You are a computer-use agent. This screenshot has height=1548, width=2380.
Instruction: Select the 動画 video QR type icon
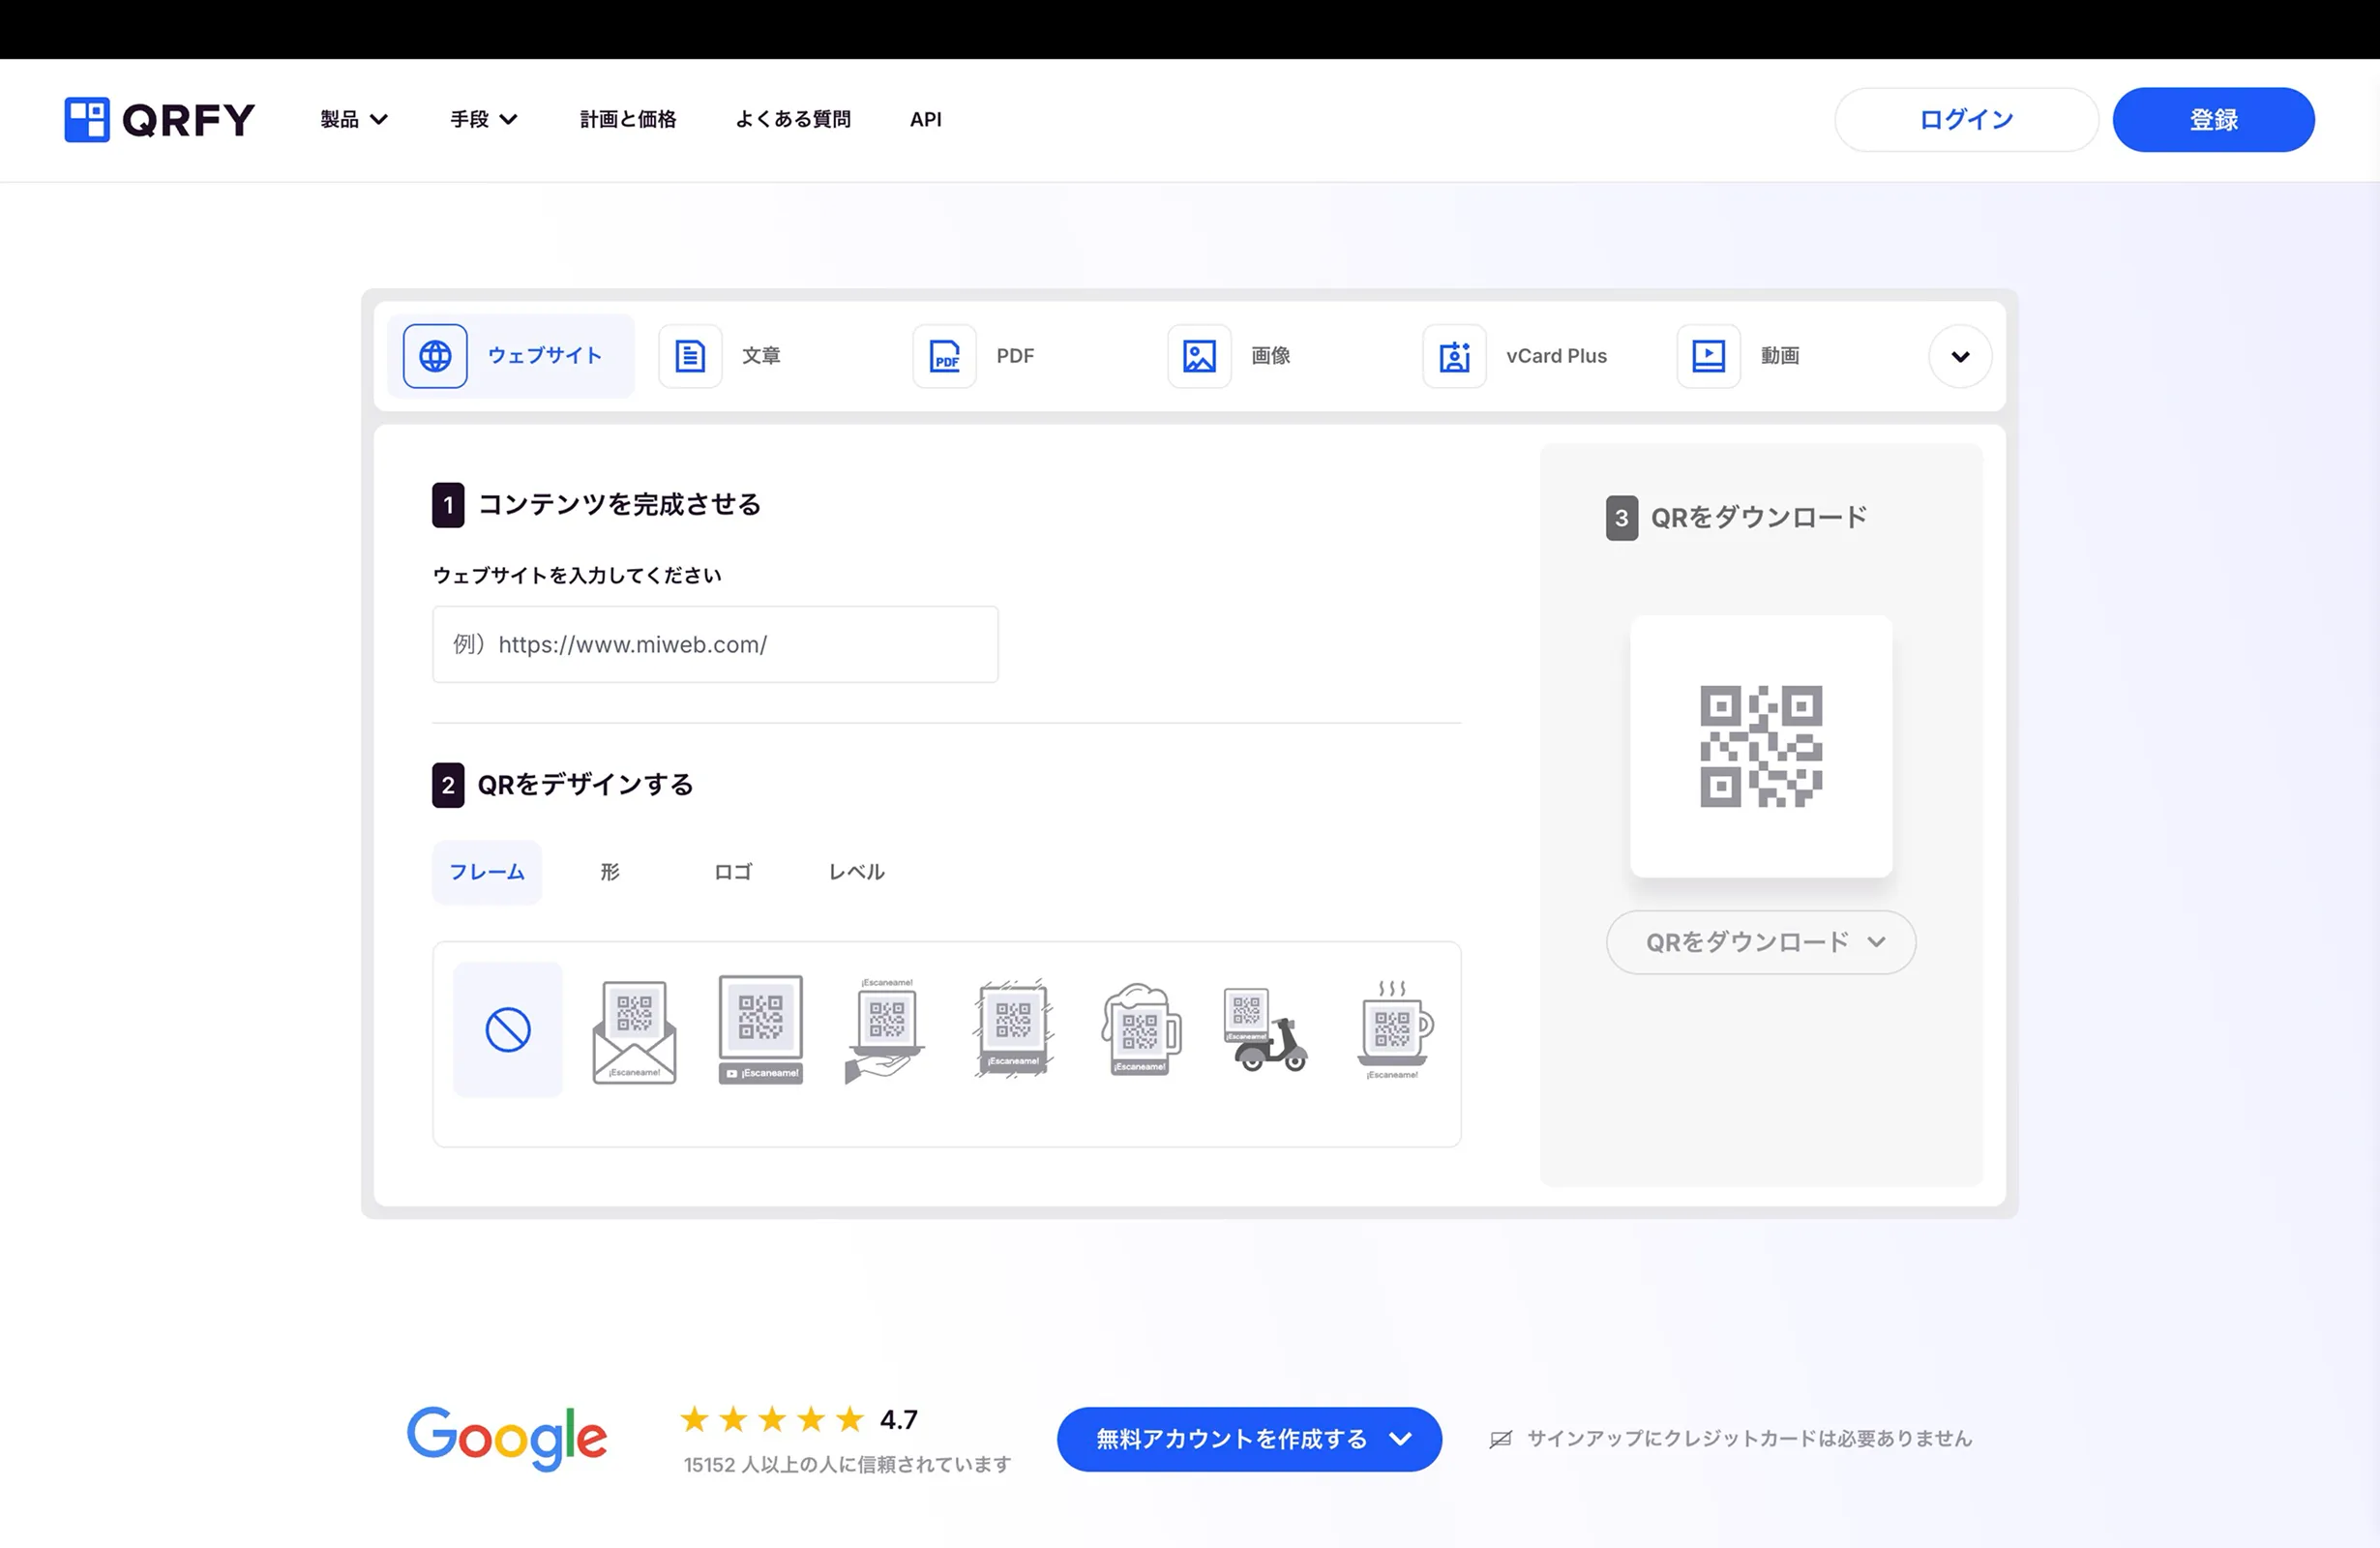click(1708, 356)
